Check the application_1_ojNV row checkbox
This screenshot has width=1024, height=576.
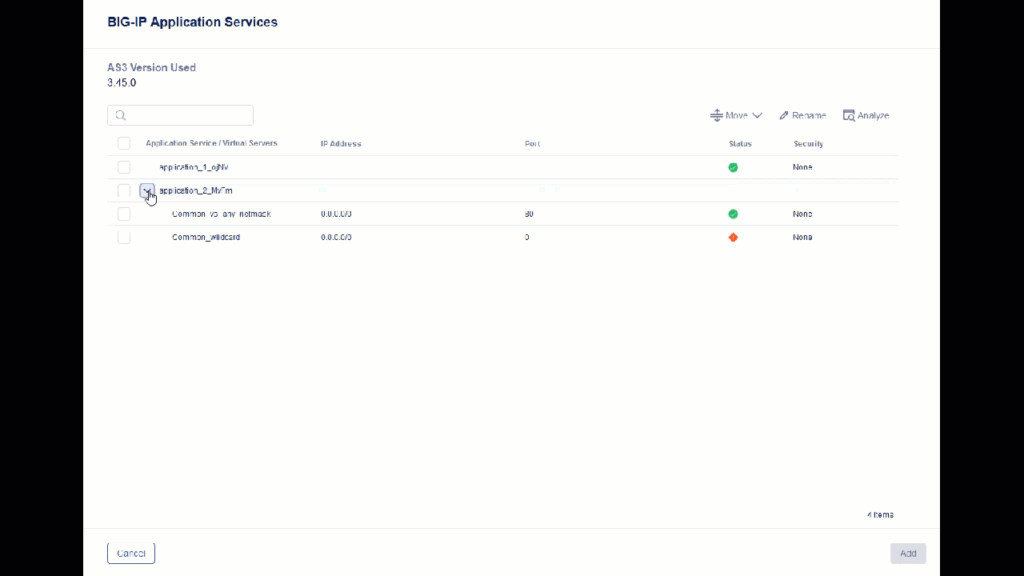pyautogui.click(x=124, y=168)
